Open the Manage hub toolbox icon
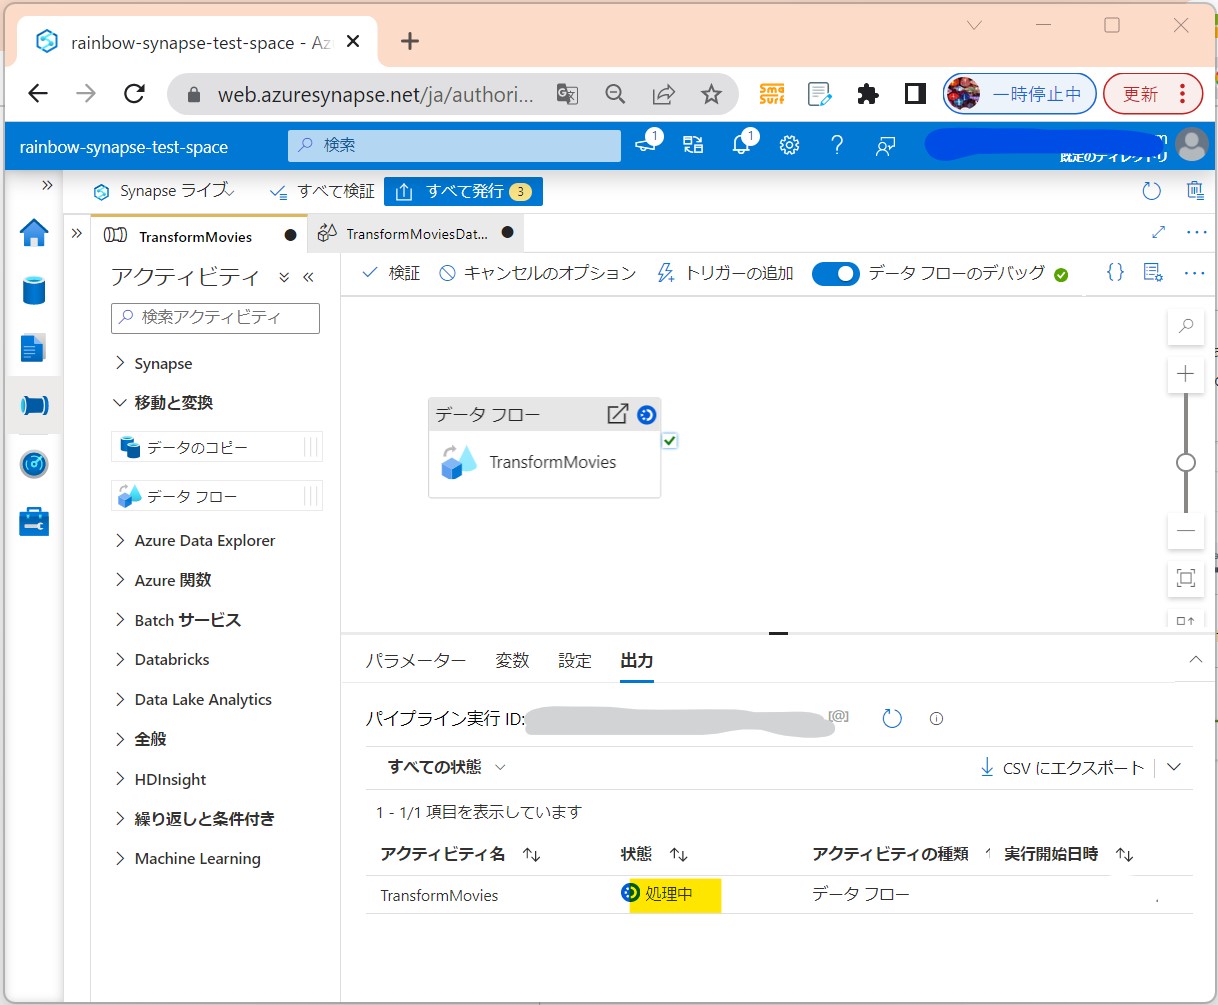1218x1005 pixels. tap(34, 521)
